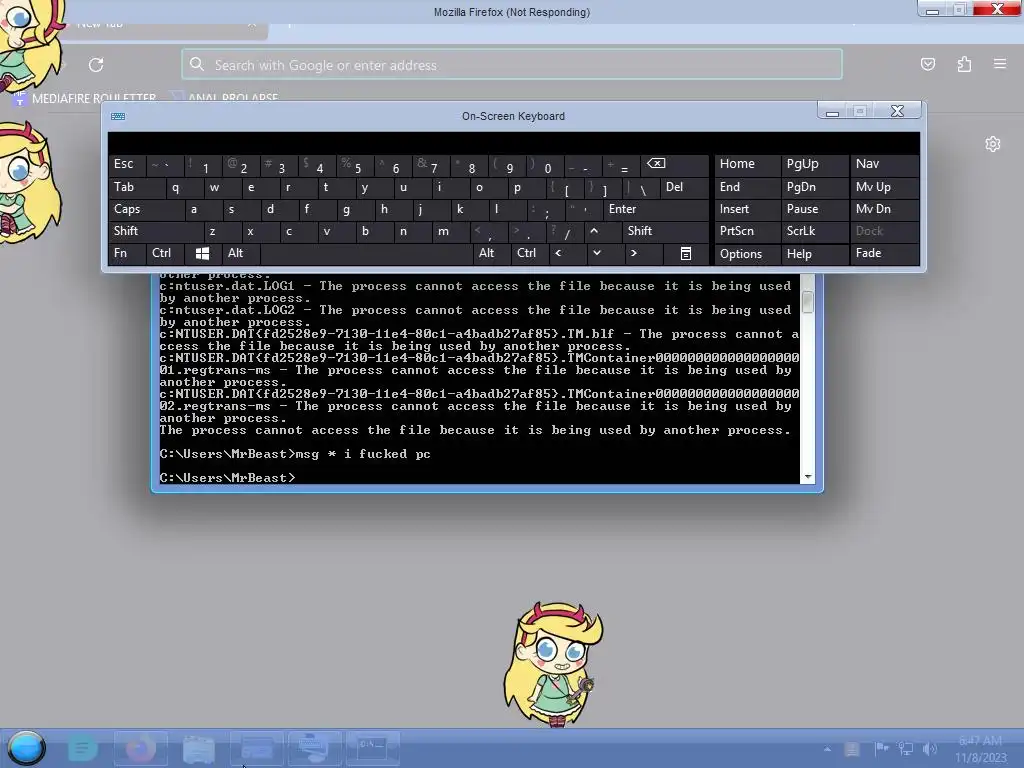
Task: Open the Action Center flag icon
Action: click(x=881, y=748)
